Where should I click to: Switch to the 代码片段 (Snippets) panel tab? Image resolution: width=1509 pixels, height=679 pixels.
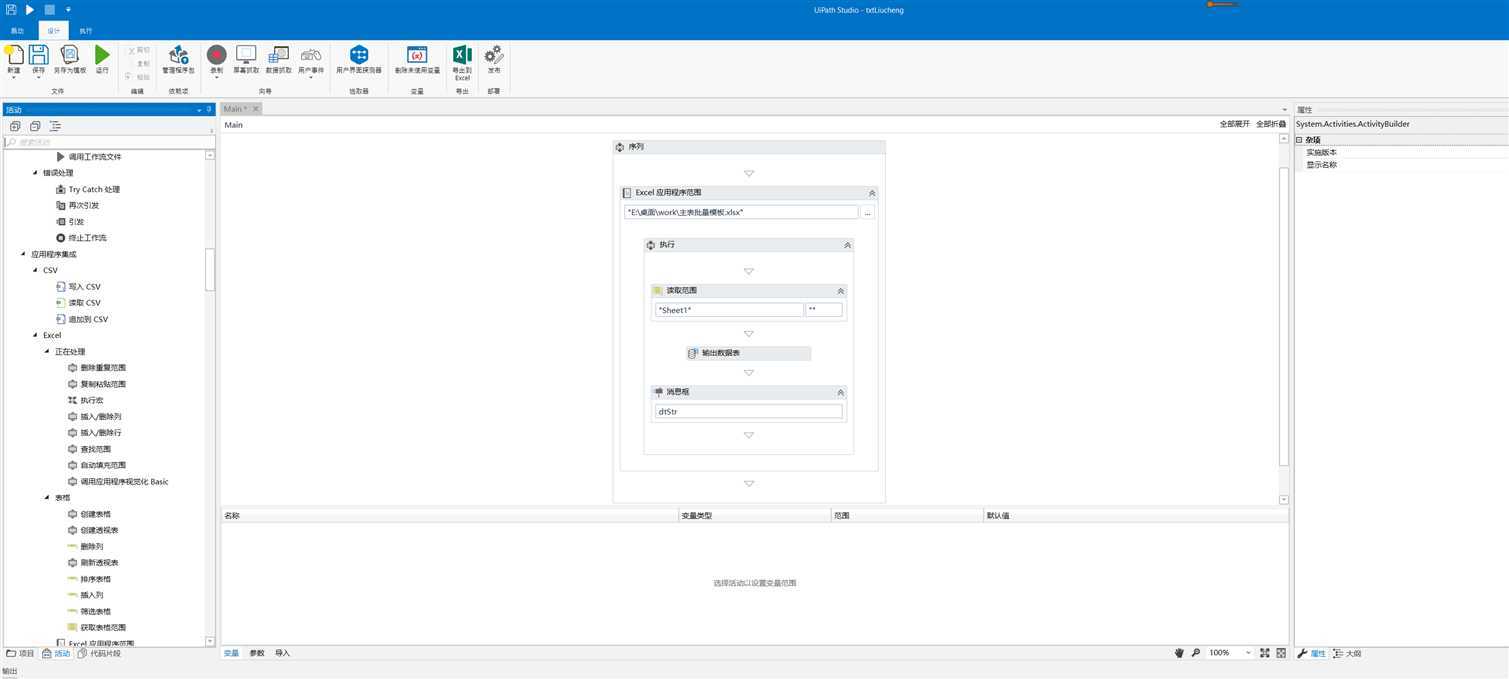[99, 654]
